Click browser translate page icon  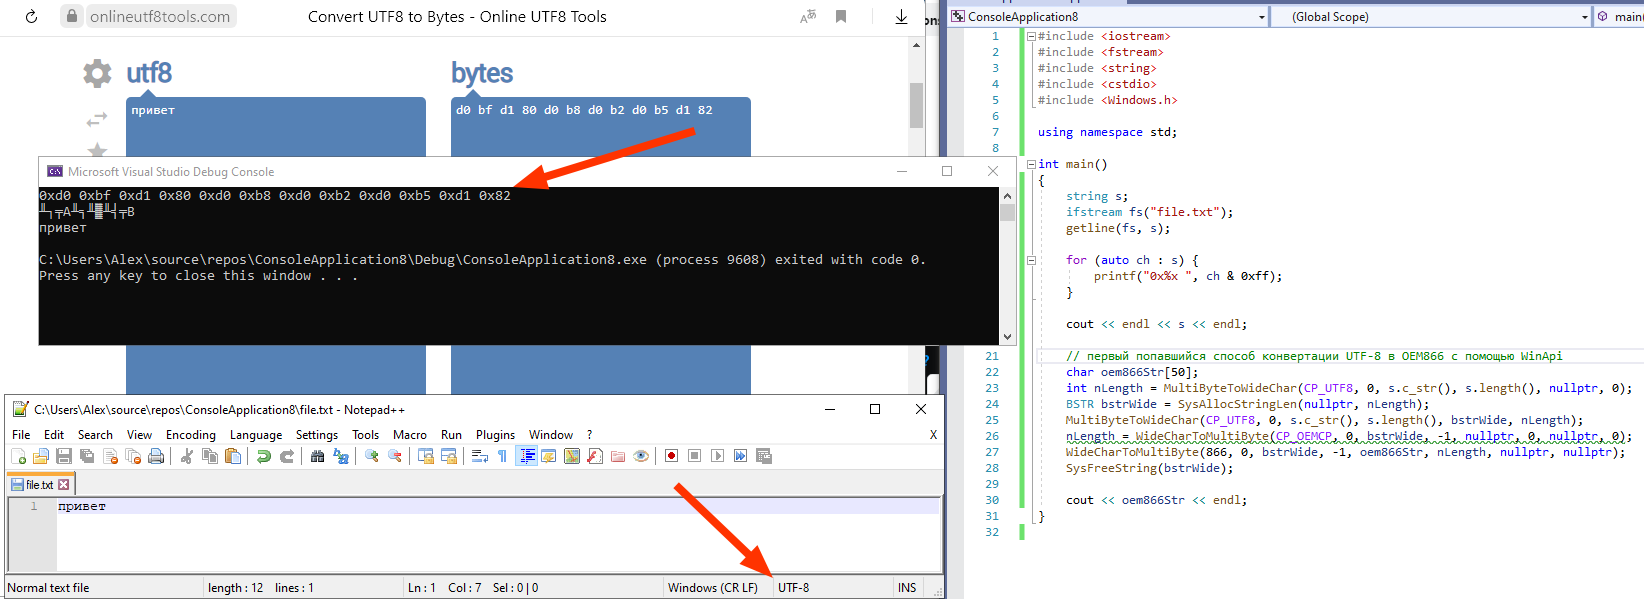point(808,17)
